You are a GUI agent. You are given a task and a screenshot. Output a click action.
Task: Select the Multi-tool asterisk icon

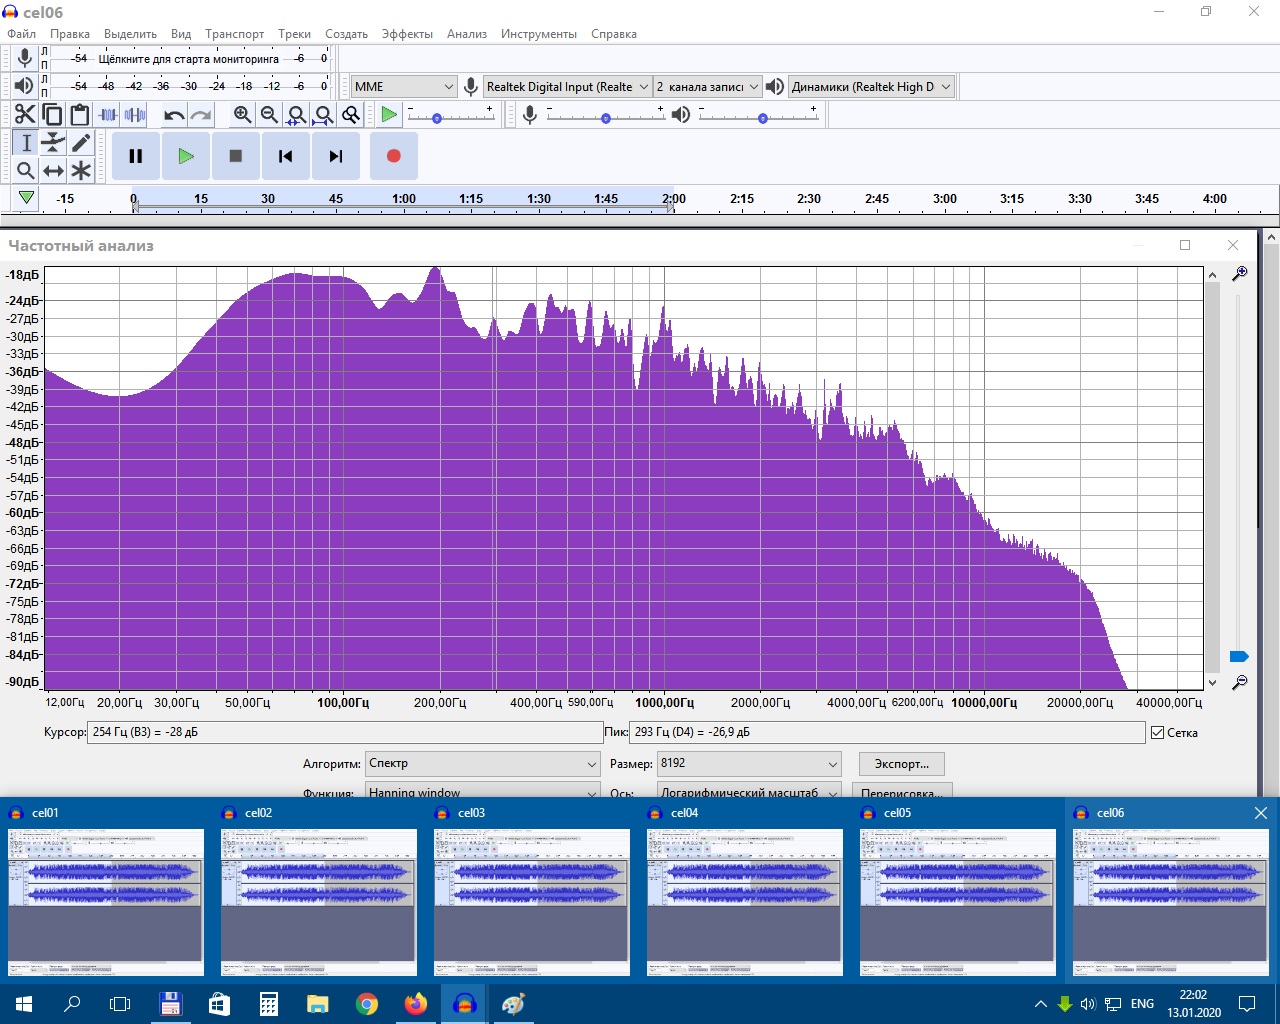click(81, 171)
